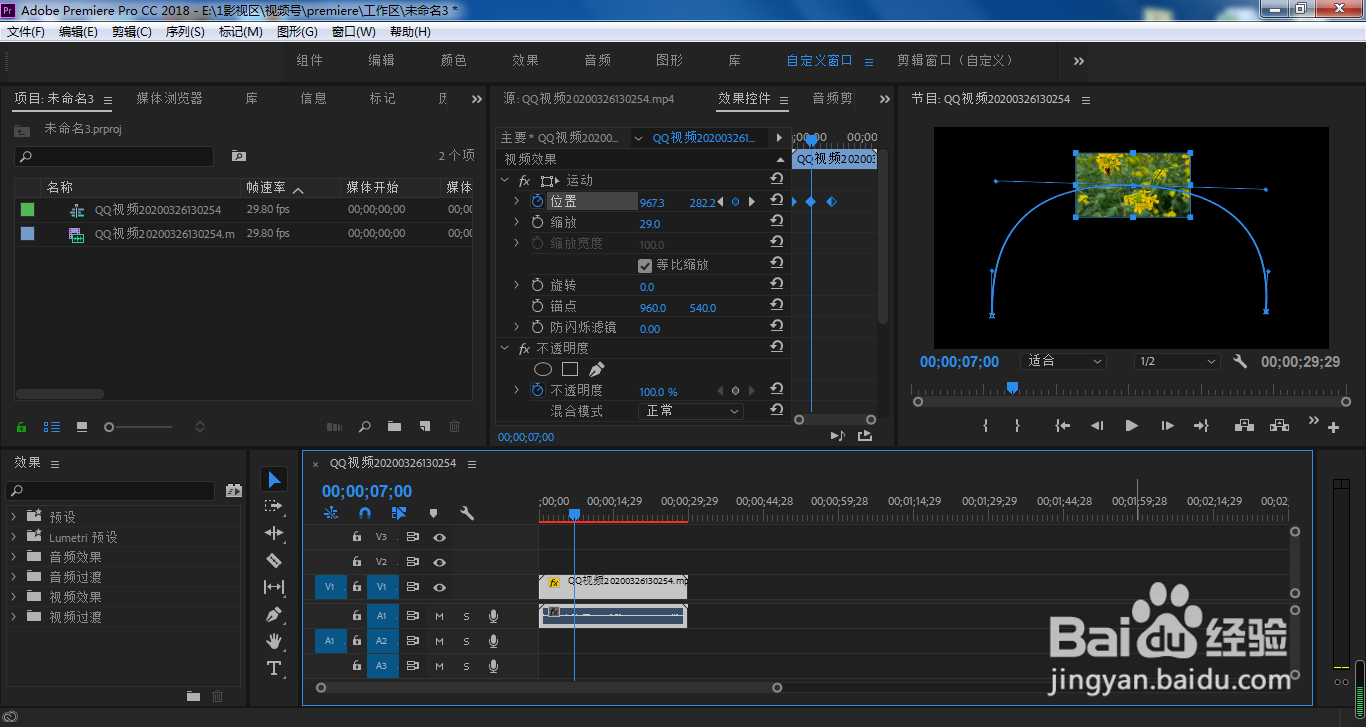Select the Hand tool
The width and height of the screenshot is (1366, 727).
pos(274,641)
